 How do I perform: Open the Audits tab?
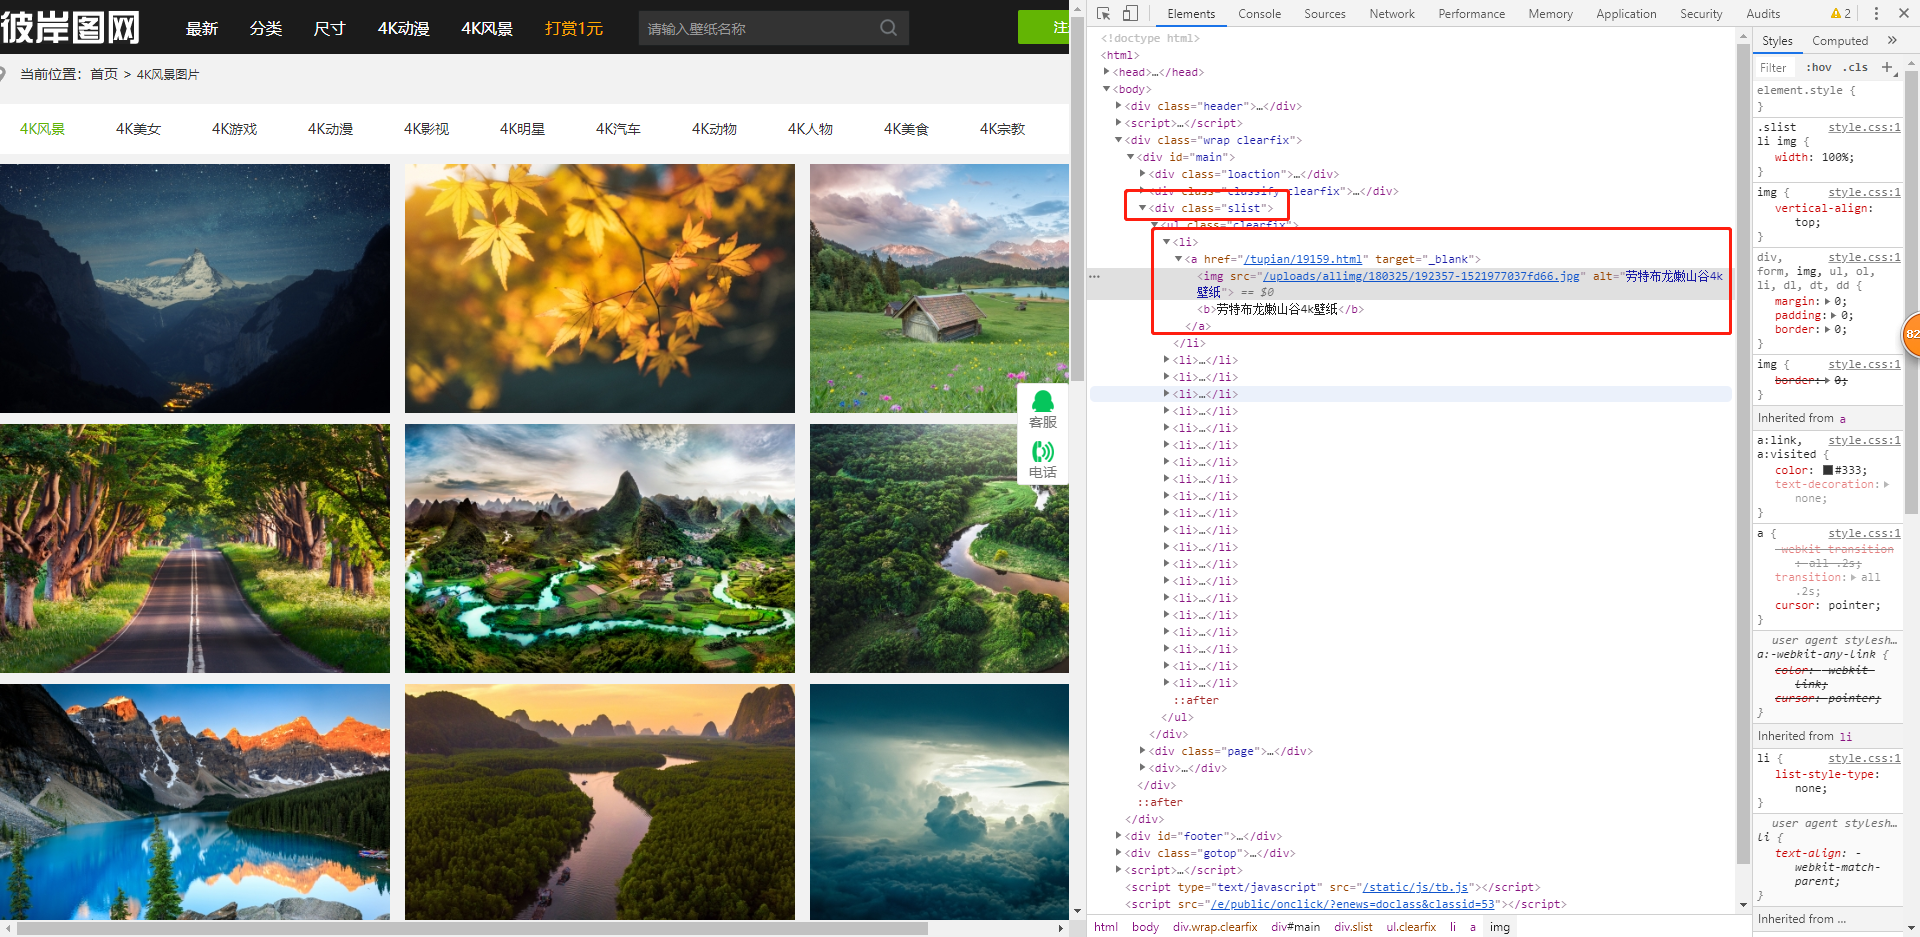1763,14
